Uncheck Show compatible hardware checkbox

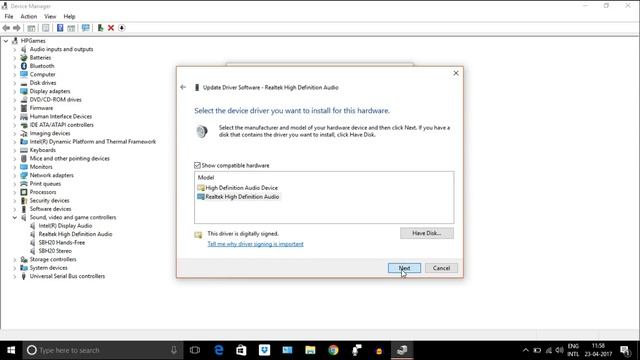coord(198,165)
